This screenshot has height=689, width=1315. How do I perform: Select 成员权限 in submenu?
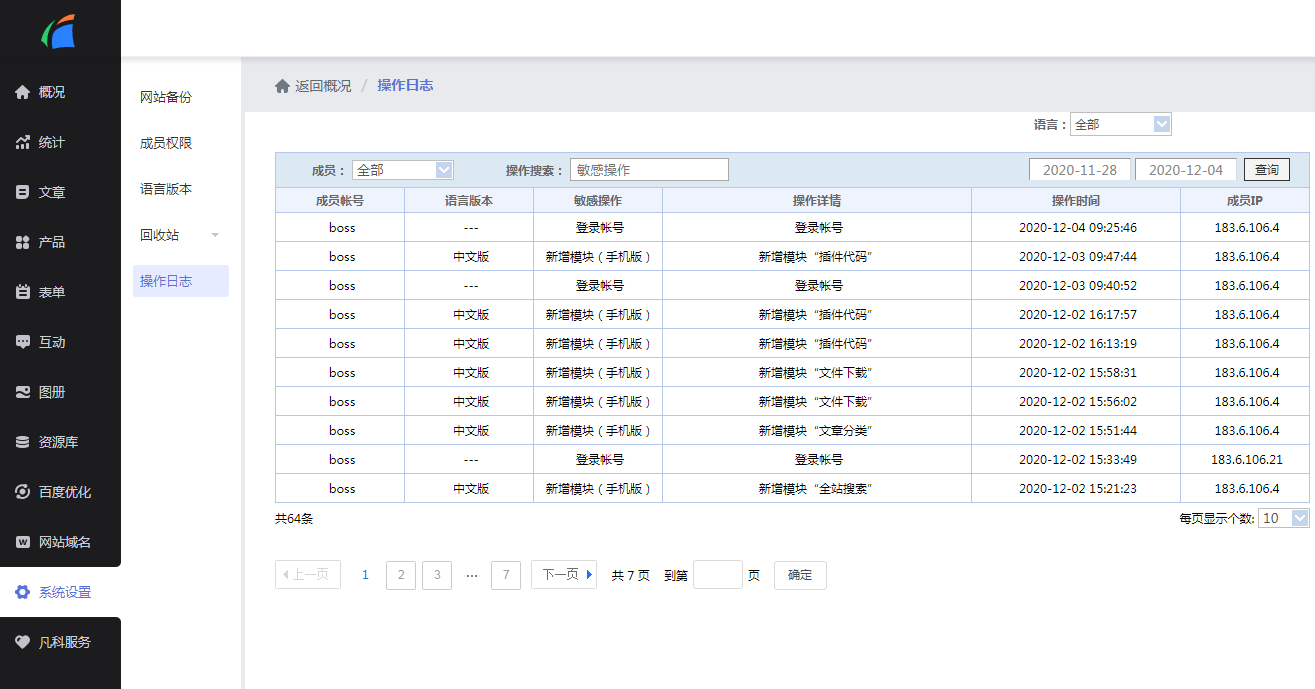166,143
